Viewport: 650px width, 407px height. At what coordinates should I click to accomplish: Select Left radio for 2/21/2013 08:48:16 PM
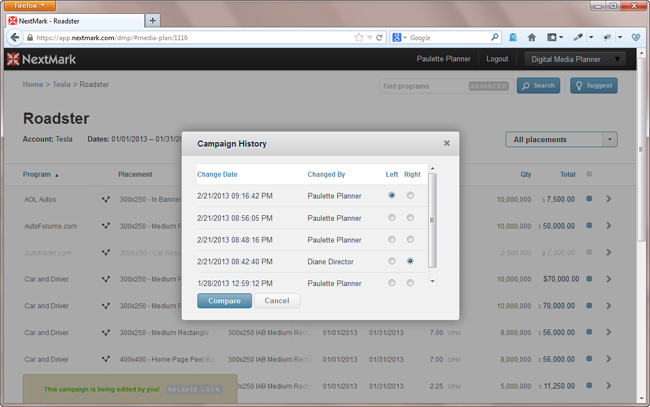(x=391, y=239)
